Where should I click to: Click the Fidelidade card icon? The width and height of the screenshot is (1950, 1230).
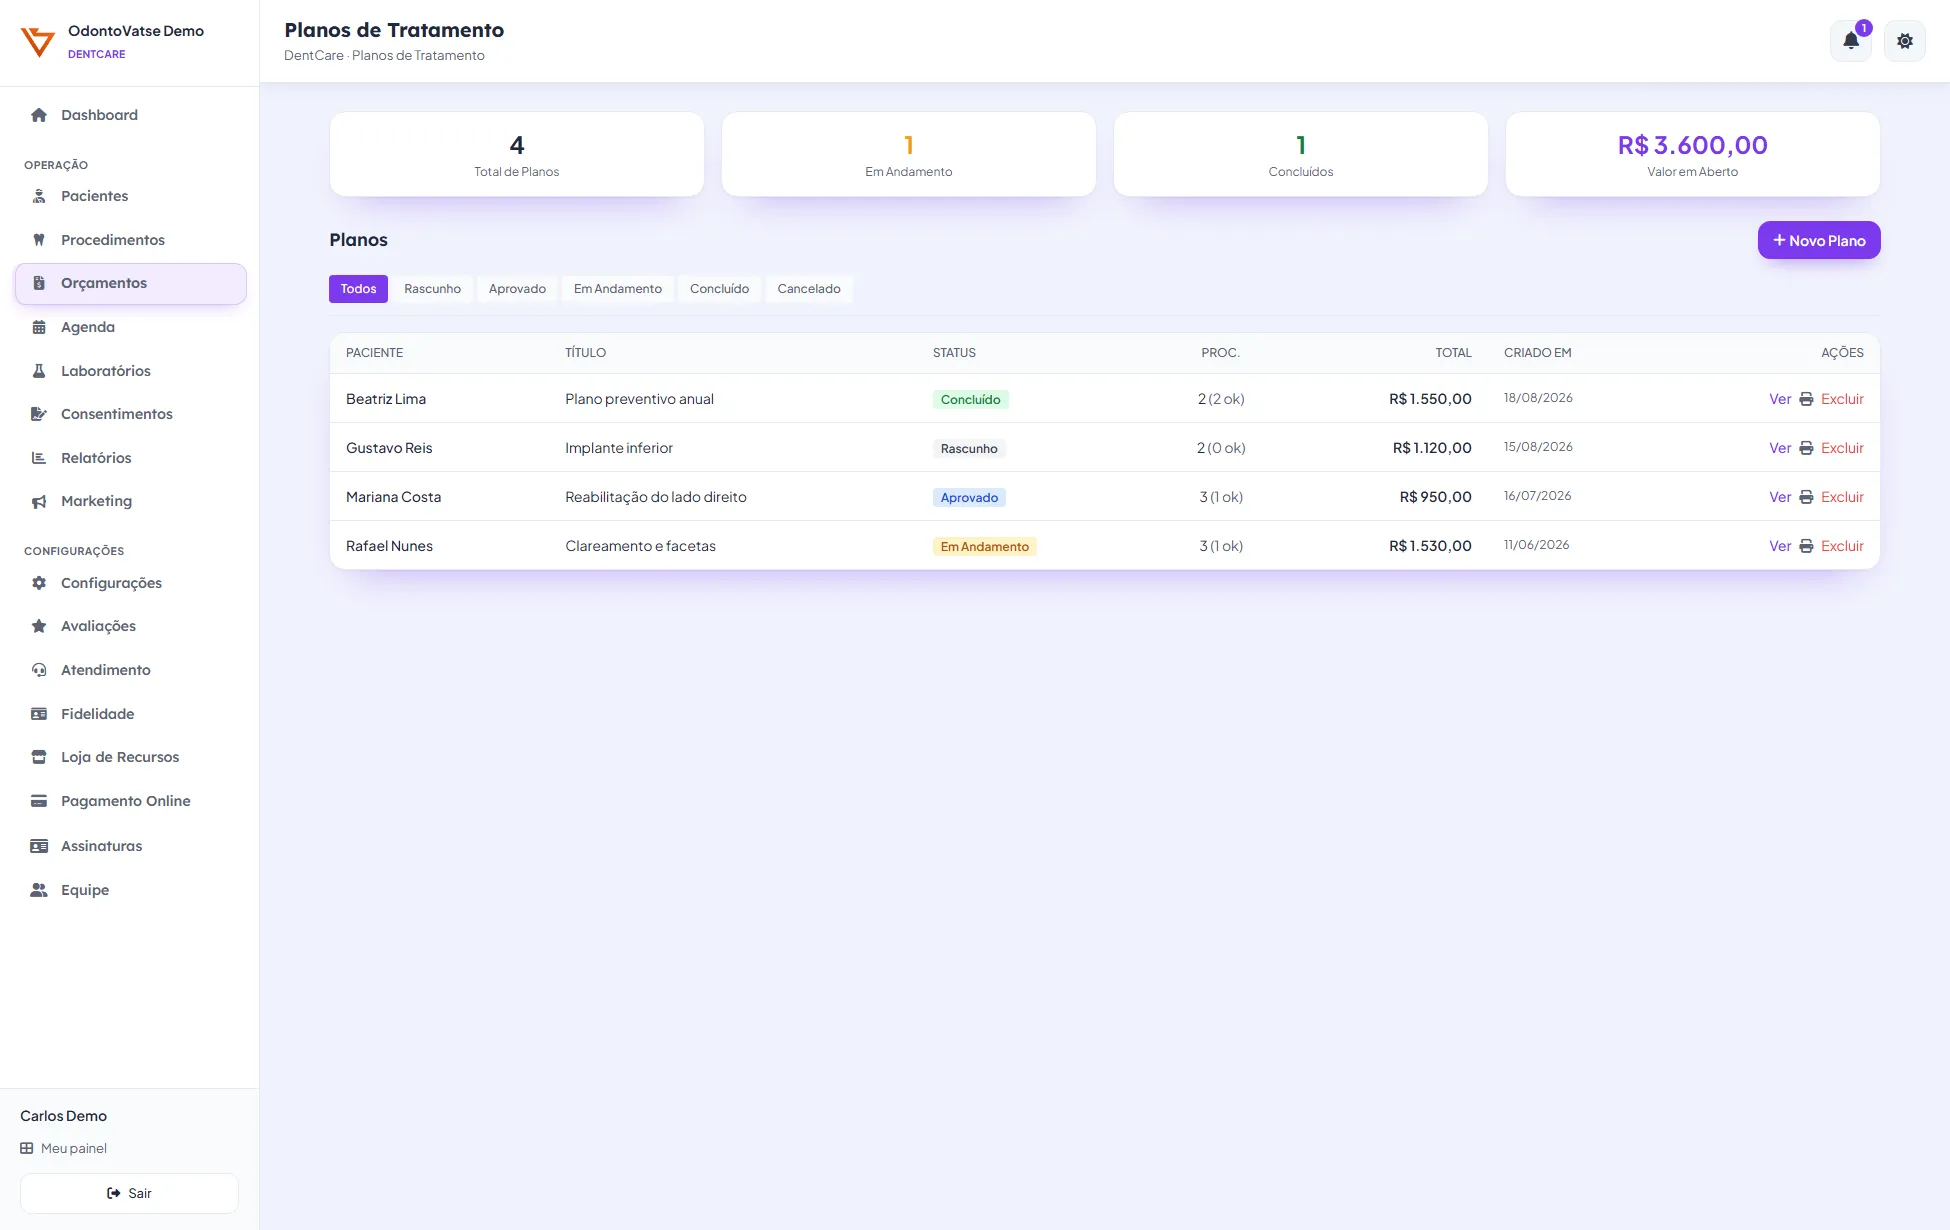(x=39, y=714)
